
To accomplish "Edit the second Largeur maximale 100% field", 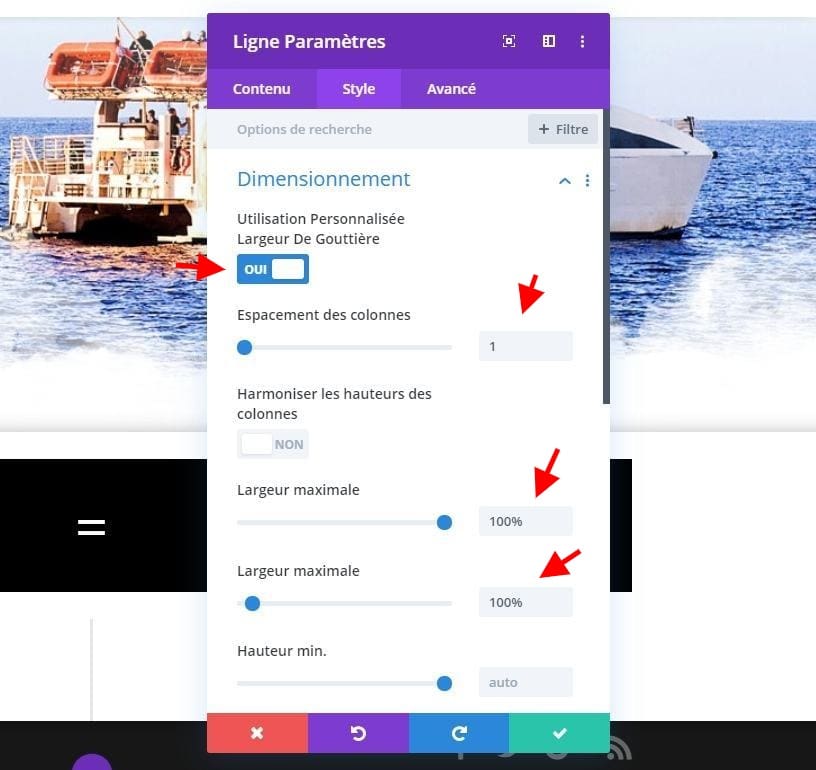I will tap(526, 602).
